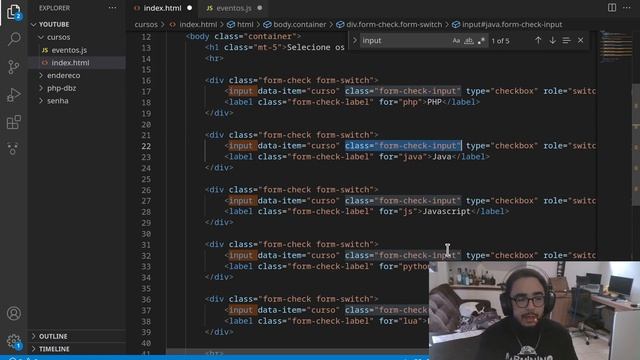The height and width of the screenshot is (360, 640).
Task: Expand the OUTLINE panel
Action: click(x=77, y=336)
